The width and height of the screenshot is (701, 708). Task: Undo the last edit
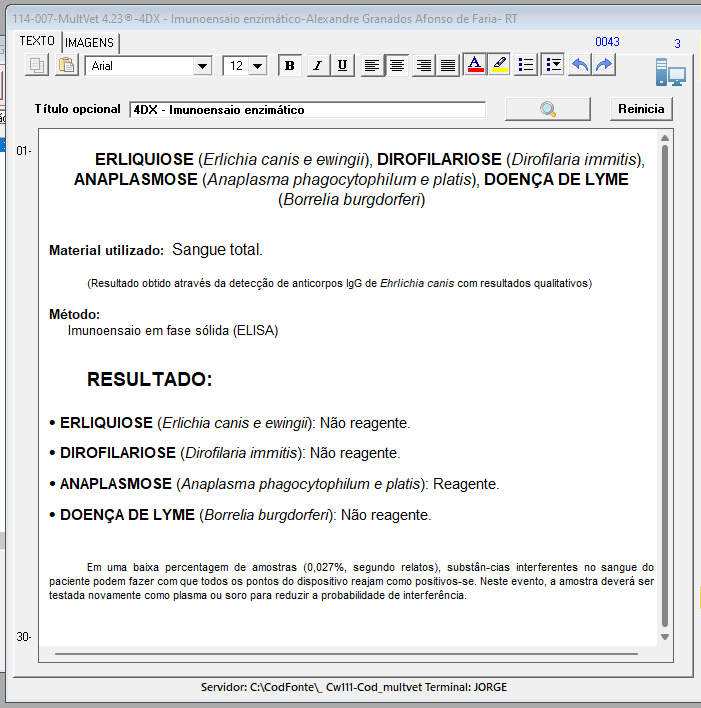[x=579, y=65]
